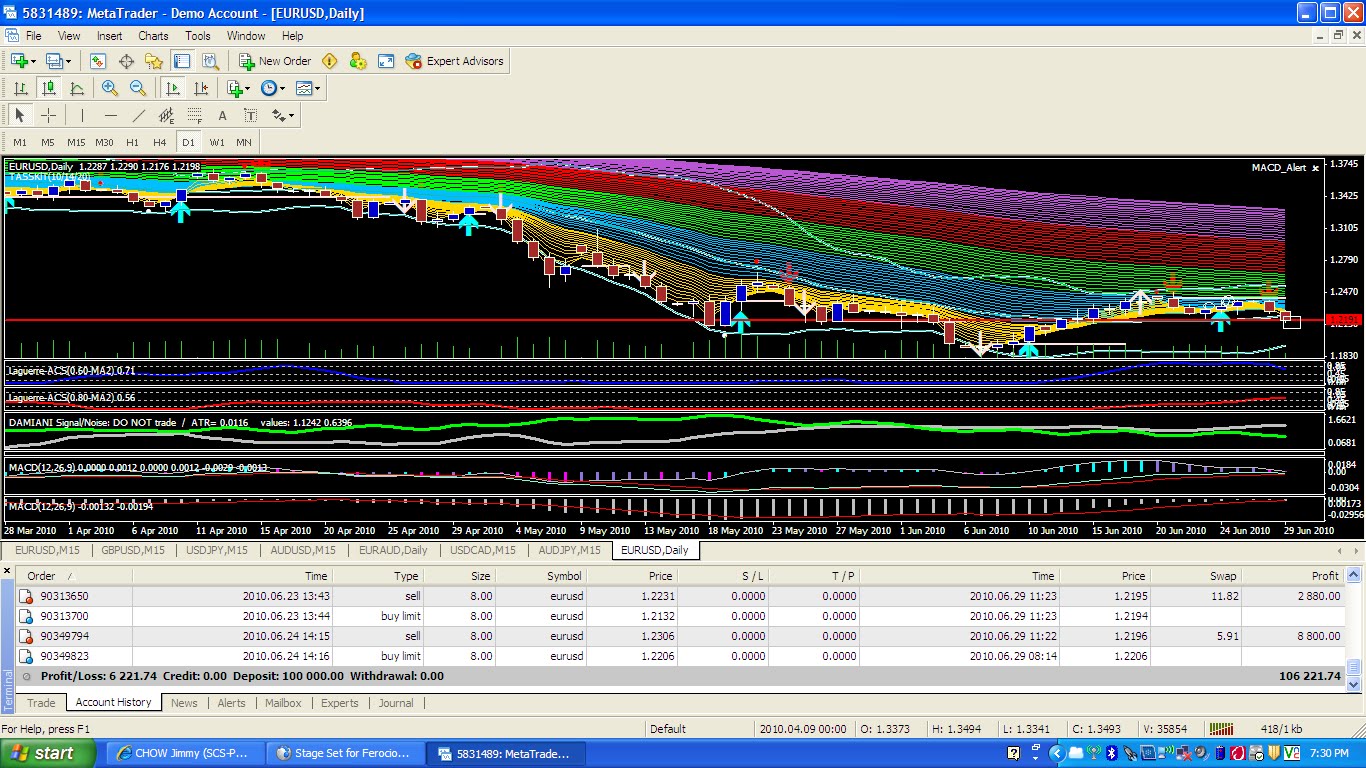This screenshot has width=1366, height=768.
Task: Open the Templates dropdown
Action: (x=308, y=88)
